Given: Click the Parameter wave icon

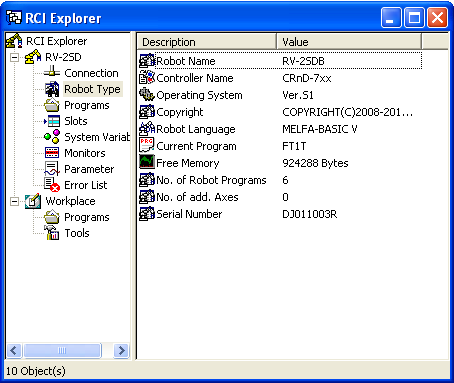Looking at the screenshot, I should pos(52,169).
